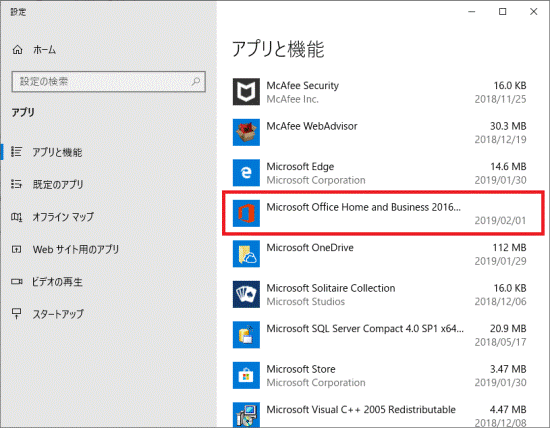Image resolution: width=550 pixels, height=428 pixels.
Task: Click the 2018/12/06 install date
Action: [x=500, y=302]
